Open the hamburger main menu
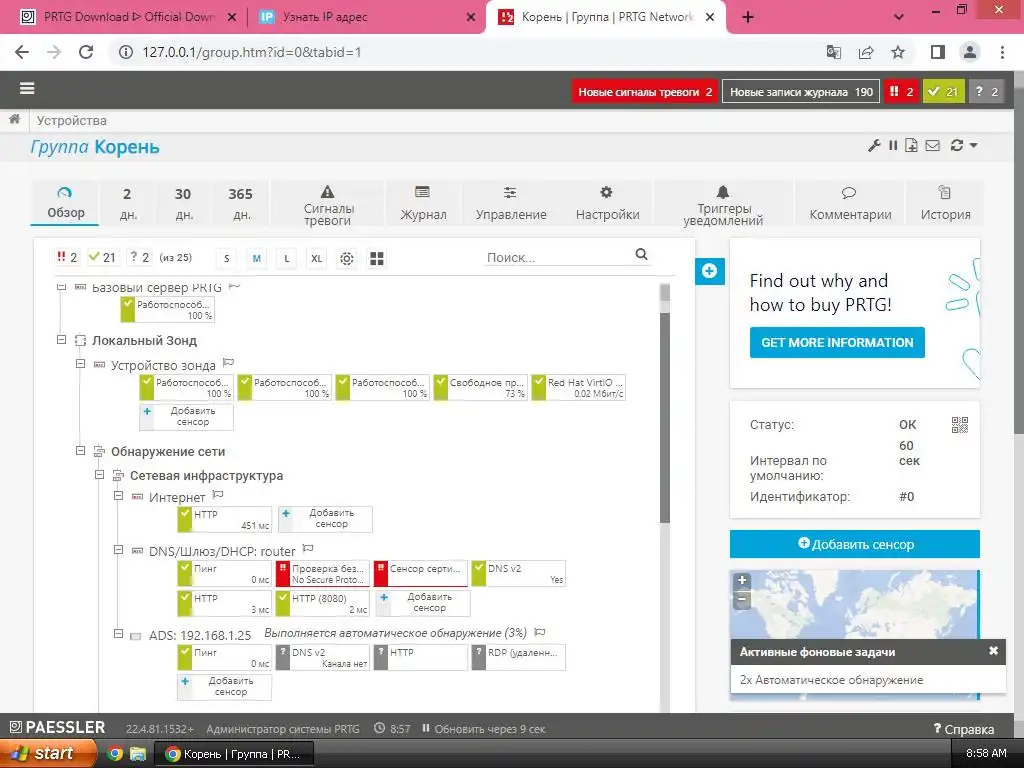Viewport: 1024px width, 768px height. (27, 89)
